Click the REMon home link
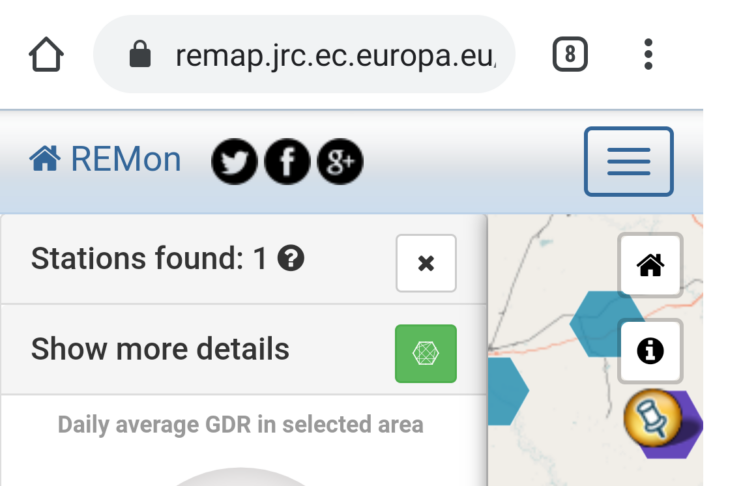This screenshot has width=741, height=486. click(105, 159)
